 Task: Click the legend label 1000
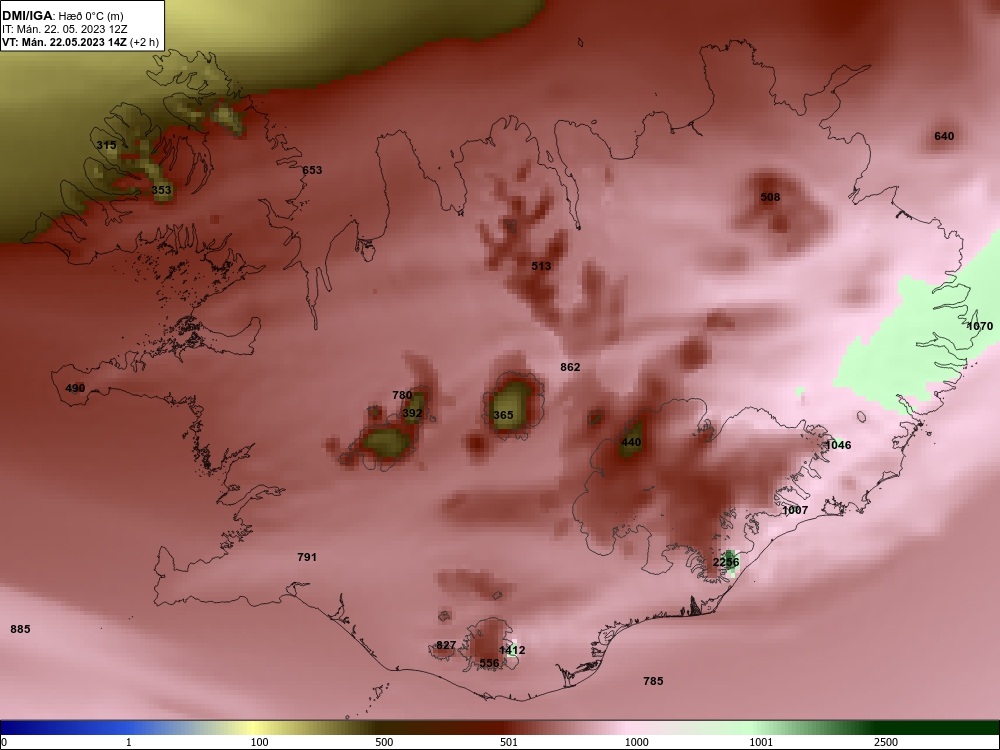pyautogui.click(x=636, y=742)
